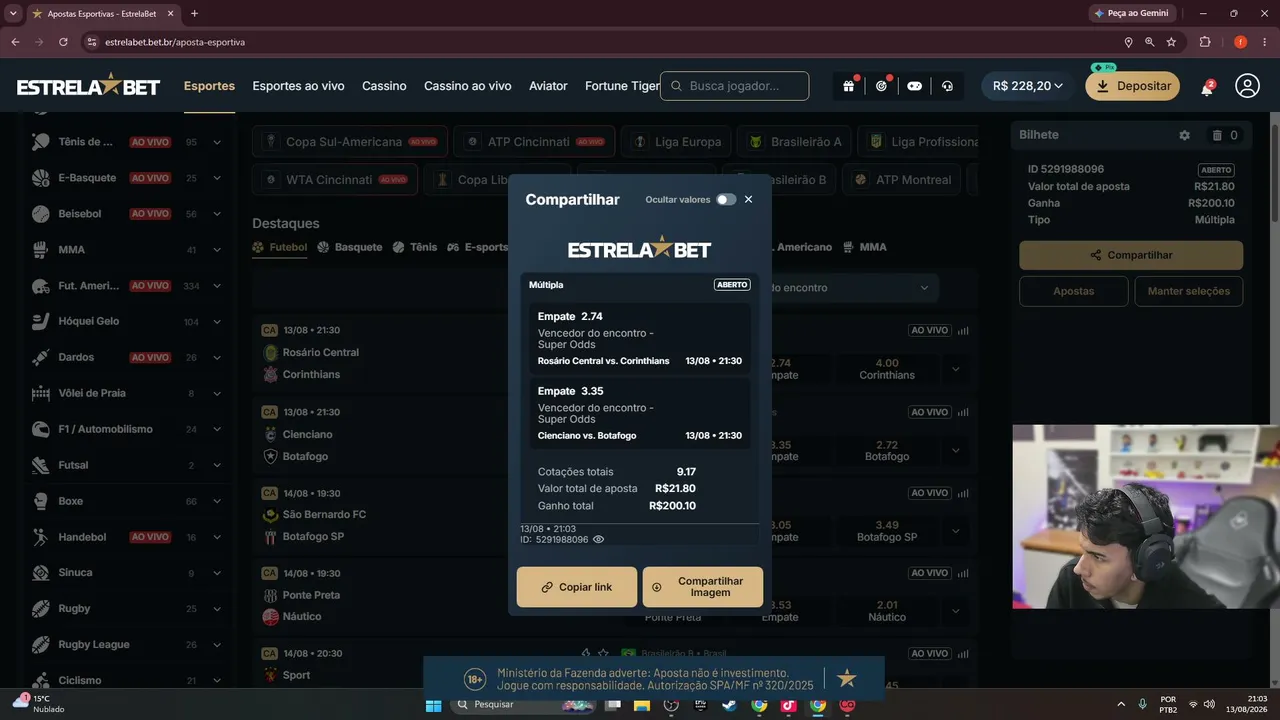Expand the Beisebol sidebar category
This screenshot has width=1280, height=720.
coord(217,214)
